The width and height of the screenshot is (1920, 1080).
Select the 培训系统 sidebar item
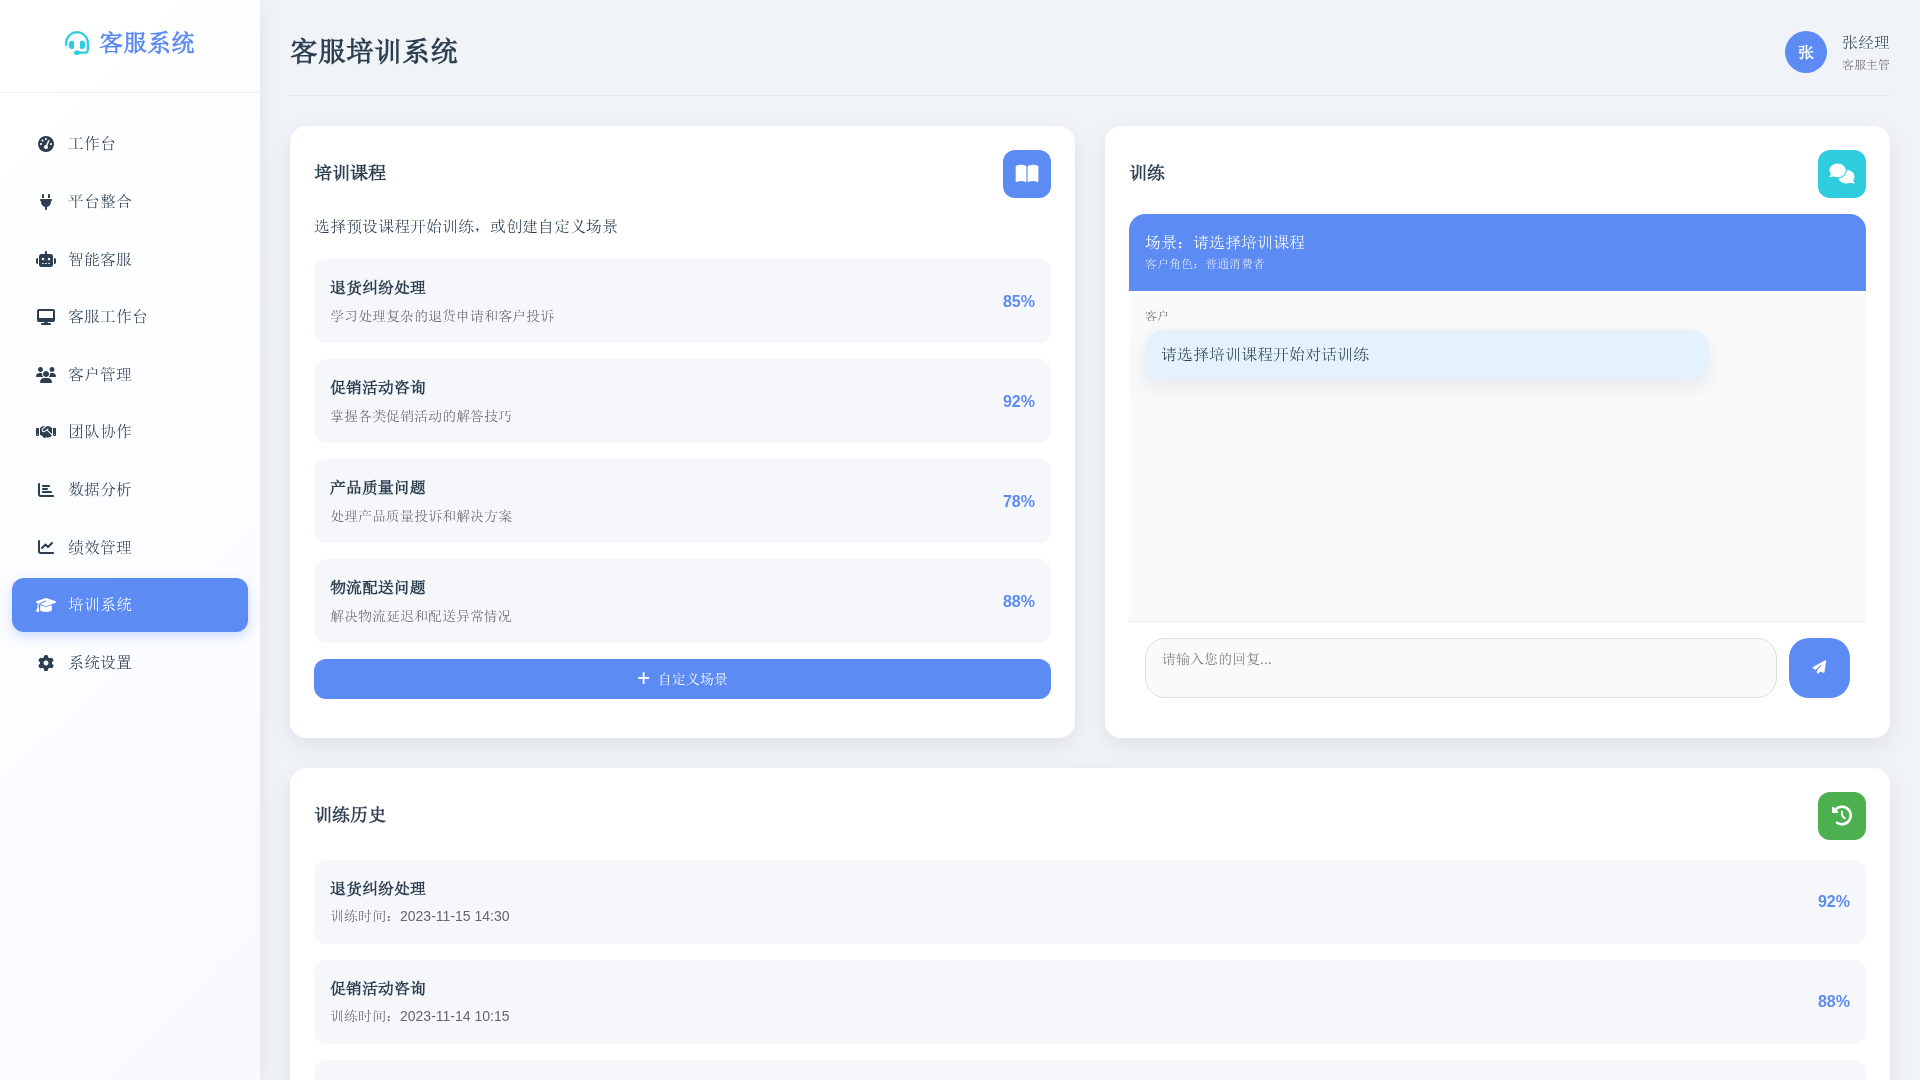[x=130, y=605]
